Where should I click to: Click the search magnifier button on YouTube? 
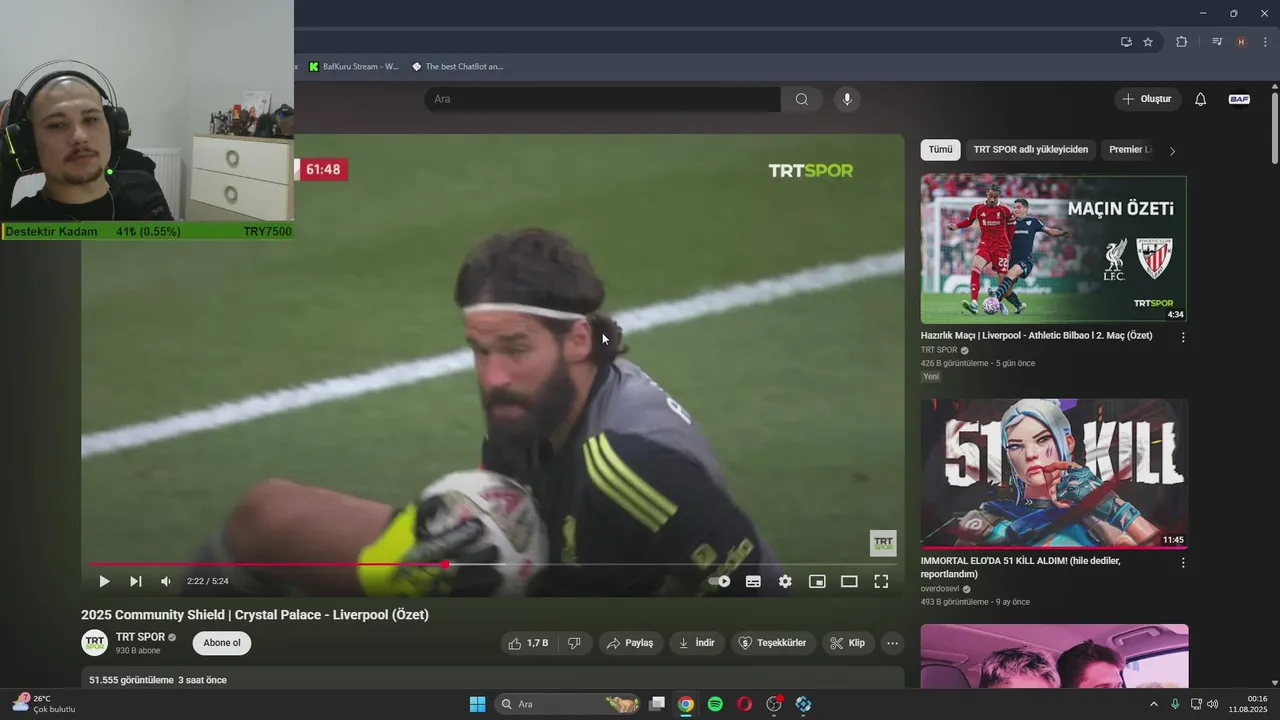pyautogui.click(x=802, y=99)
